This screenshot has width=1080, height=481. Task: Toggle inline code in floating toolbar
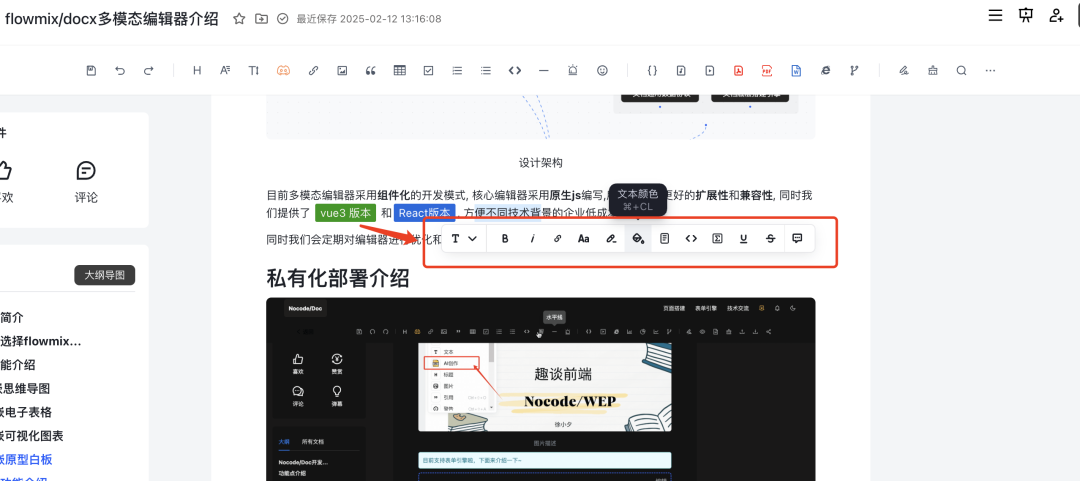pyautogui.click(x=691, y=238)
